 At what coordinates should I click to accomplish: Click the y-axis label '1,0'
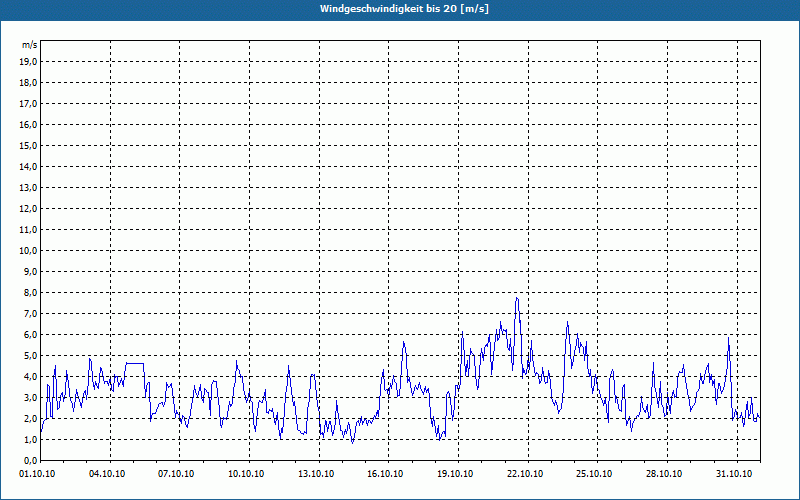tap(31, 439)
